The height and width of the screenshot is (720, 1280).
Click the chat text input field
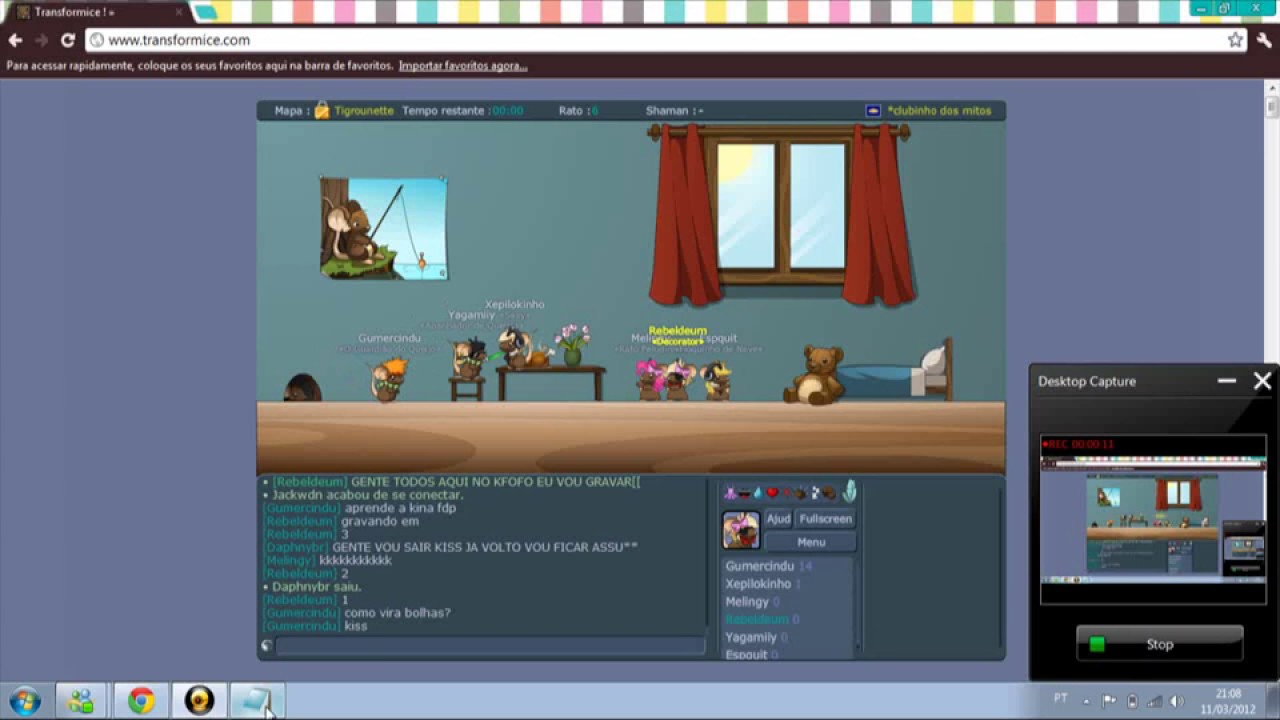490,646
